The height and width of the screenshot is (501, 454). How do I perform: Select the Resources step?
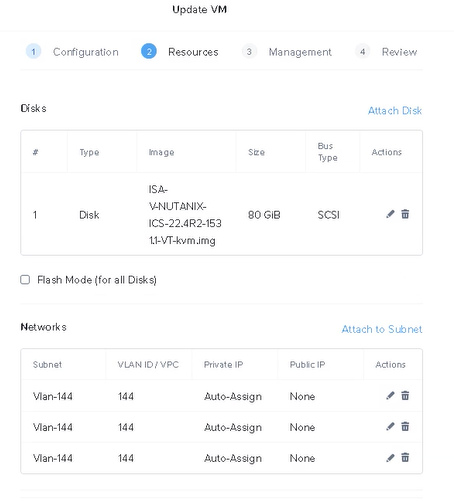point(193,52)
